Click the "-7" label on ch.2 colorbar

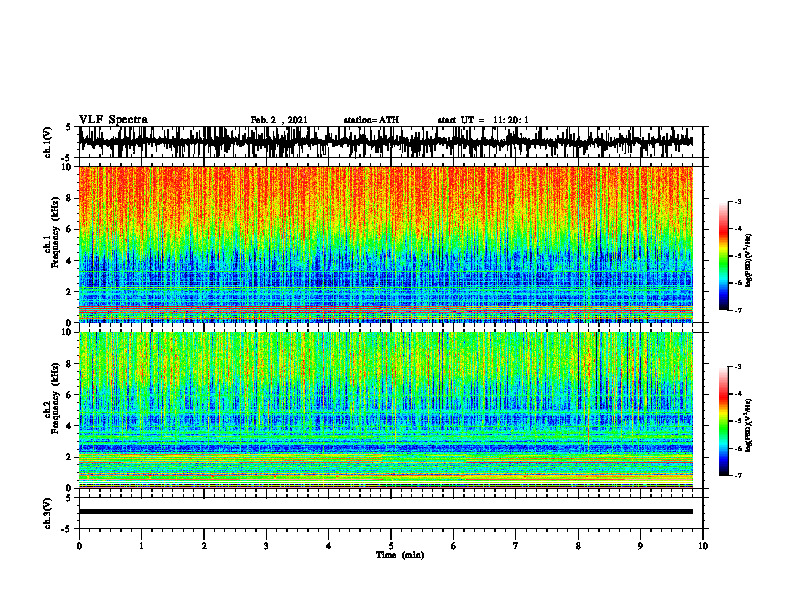pos(737,475)
